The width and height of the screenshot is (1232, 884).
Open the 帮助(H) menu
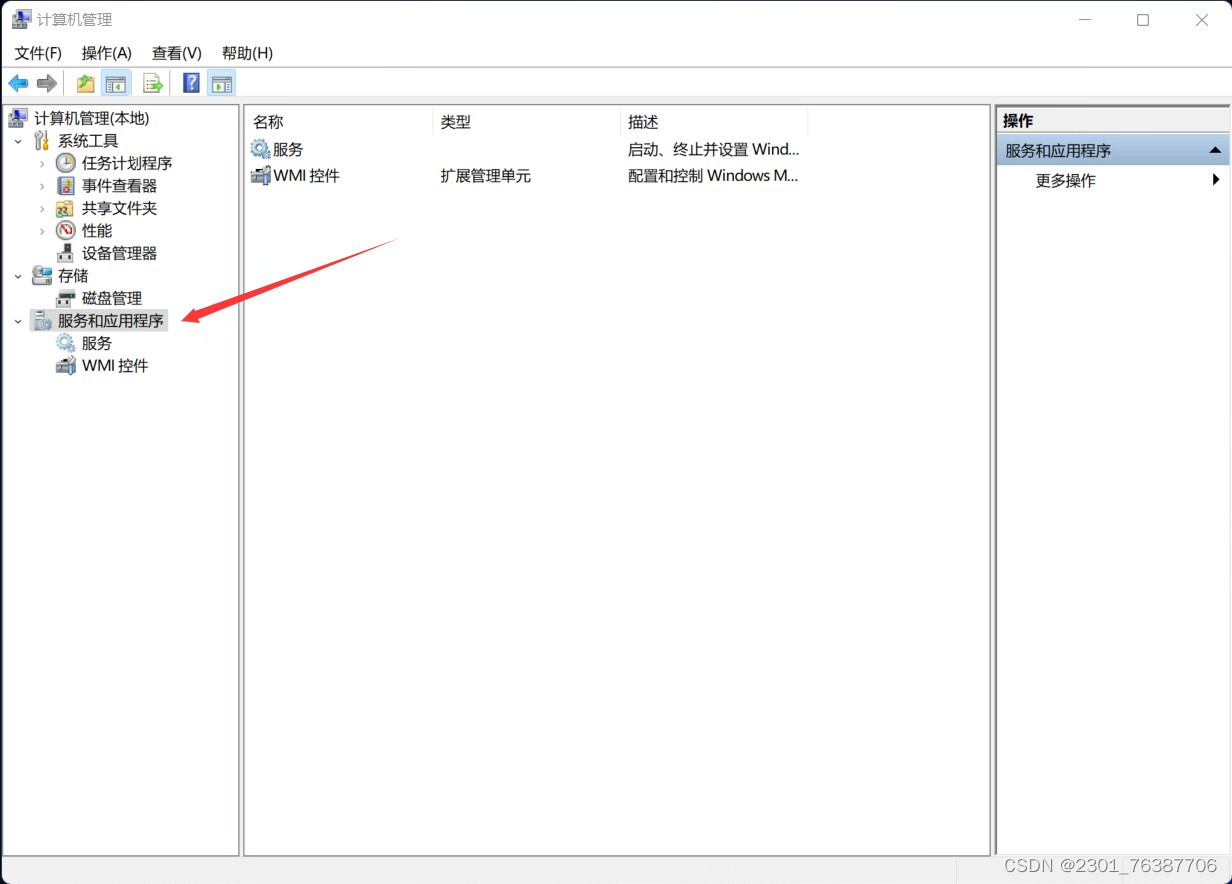(247, 53)
